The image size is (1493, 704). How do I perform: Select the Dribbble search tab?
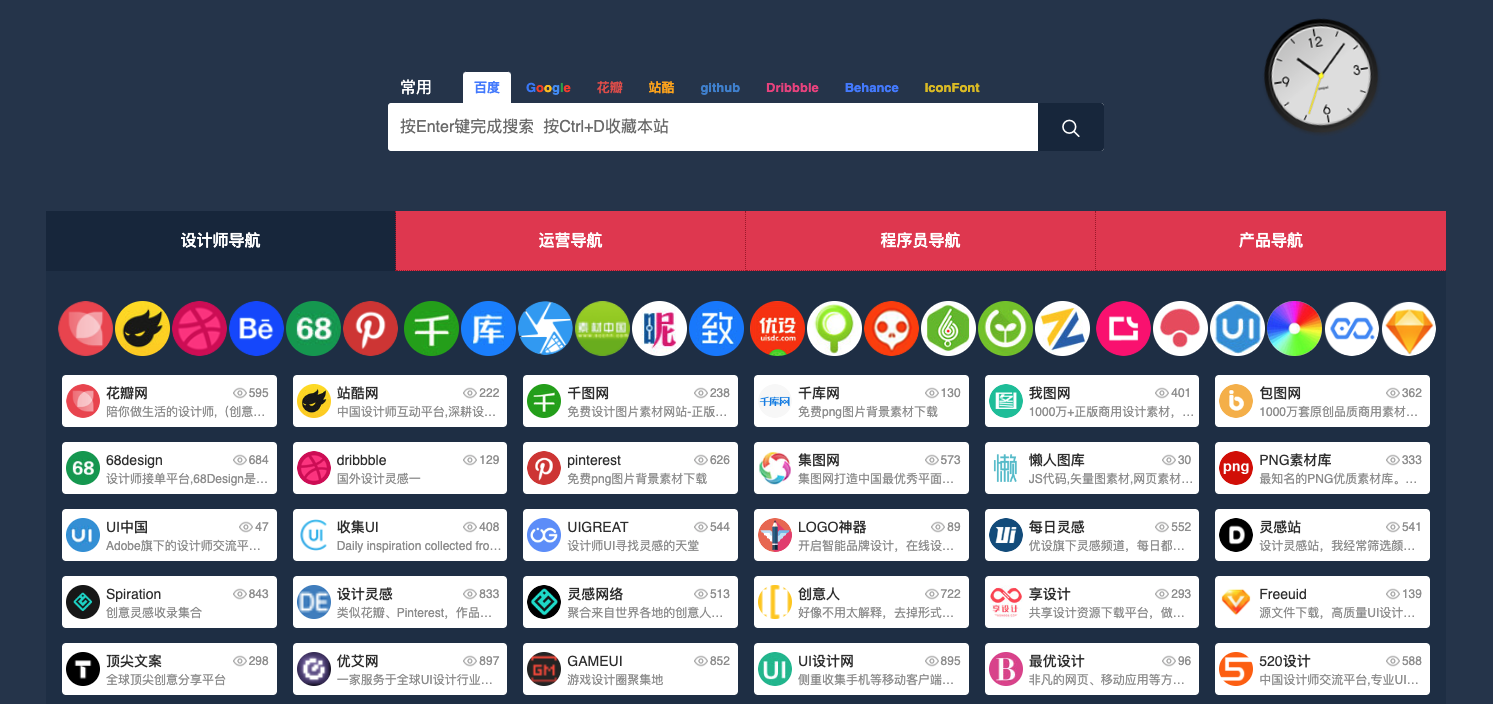coord(792,87)
